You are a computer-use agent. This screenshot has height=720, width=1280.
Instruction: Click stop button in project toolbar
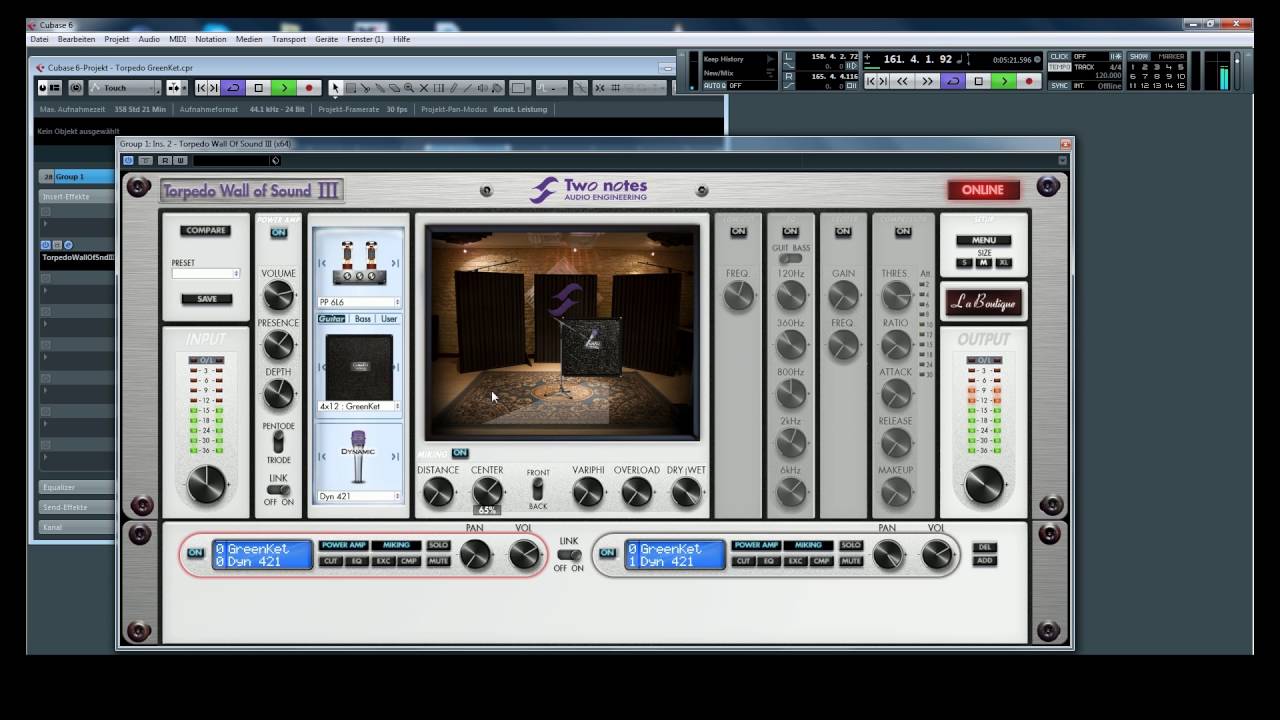tap(258, 88)
